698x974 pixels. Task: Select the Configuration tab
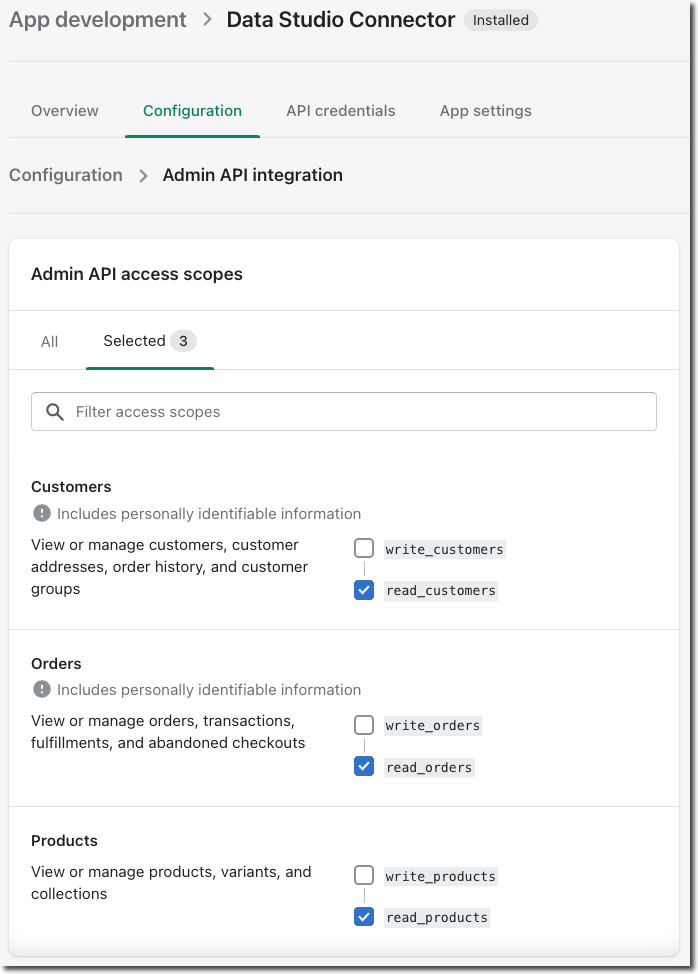pyautogui.click(x=193, y=111)
